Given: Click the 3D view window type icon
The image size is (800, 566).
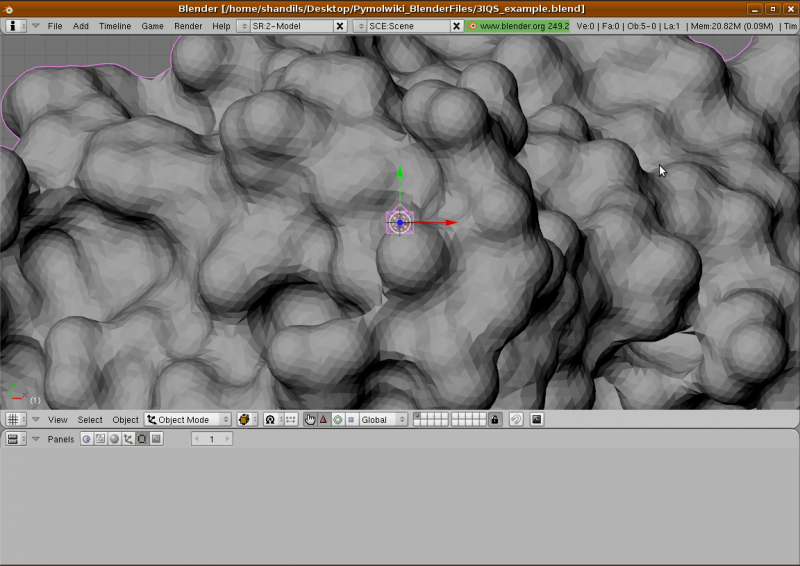Looking at the screenshot, I should pos(15,420).
